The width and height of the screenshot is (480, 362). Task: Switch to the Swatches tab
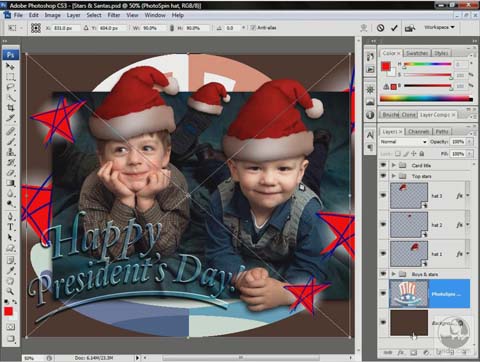[417, 53]
